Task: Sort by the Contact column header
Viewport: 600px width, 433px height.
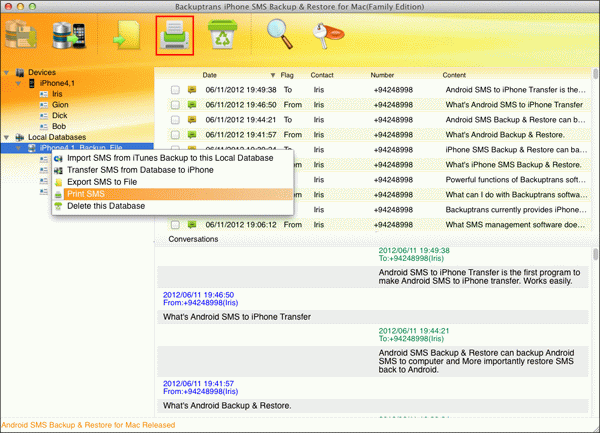Action: (x=322, y=75)
